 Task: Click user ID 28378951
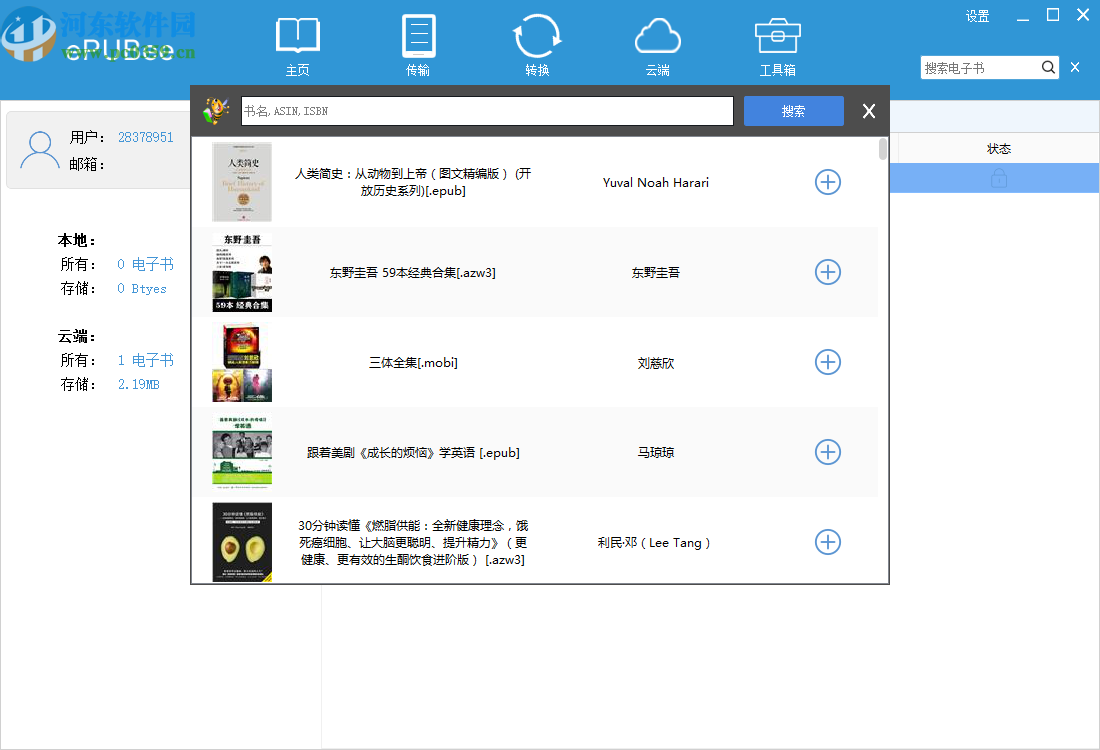pyautogui.click(x=145, y=137)
